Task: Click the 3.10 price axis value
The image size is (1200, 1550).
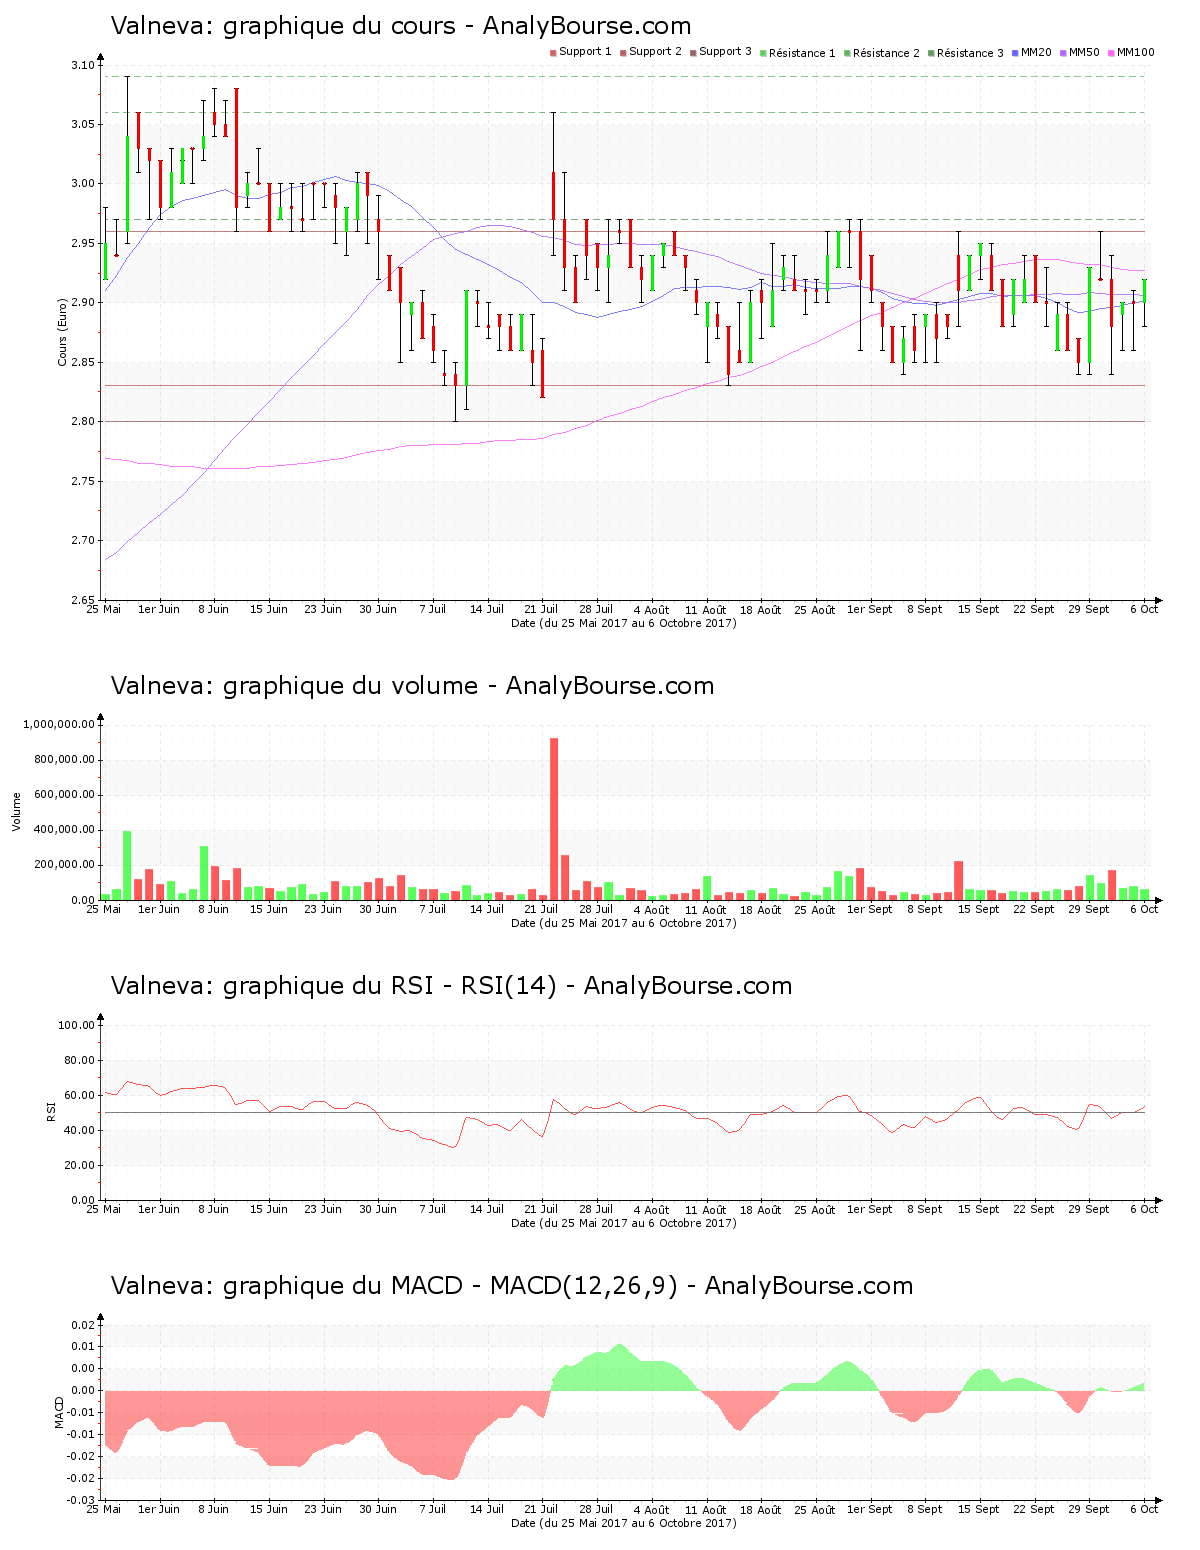Action: click(83, 65)
